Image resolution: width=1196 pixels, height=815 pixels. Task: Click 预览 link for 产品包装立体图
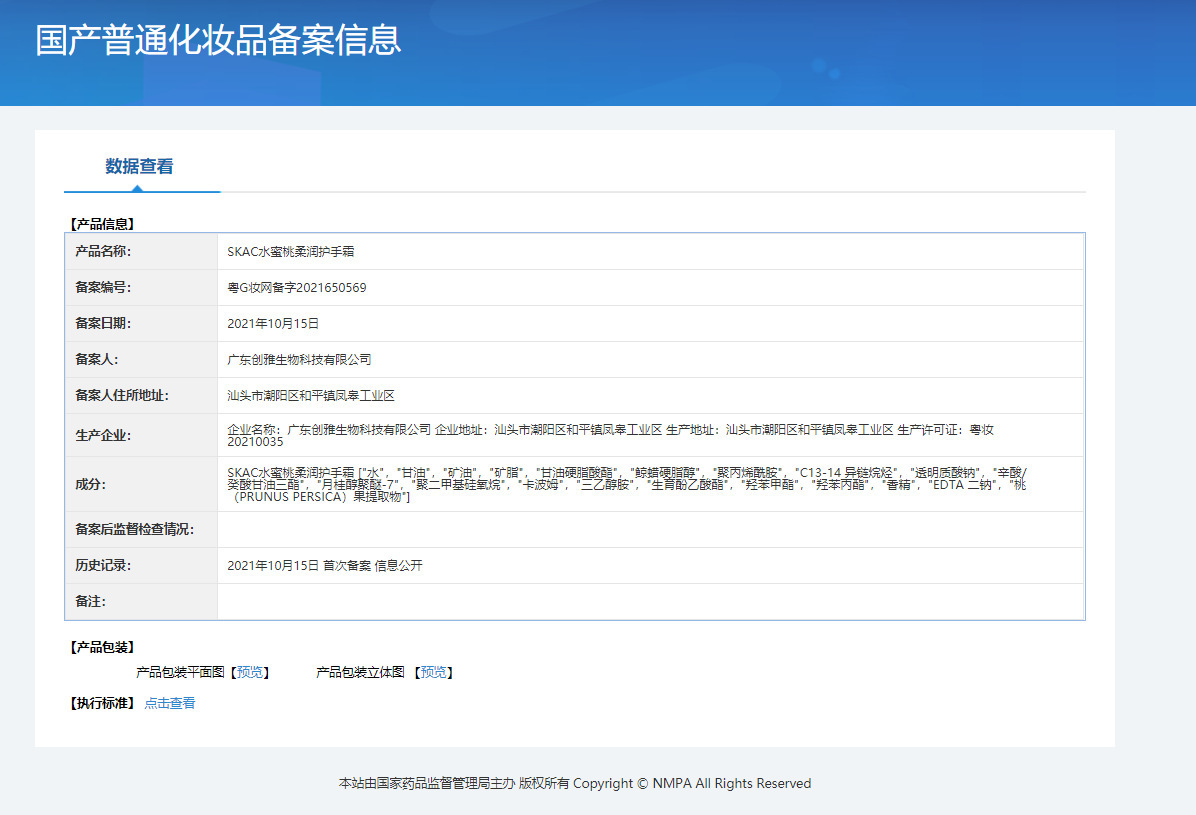[x=434, y=672]
